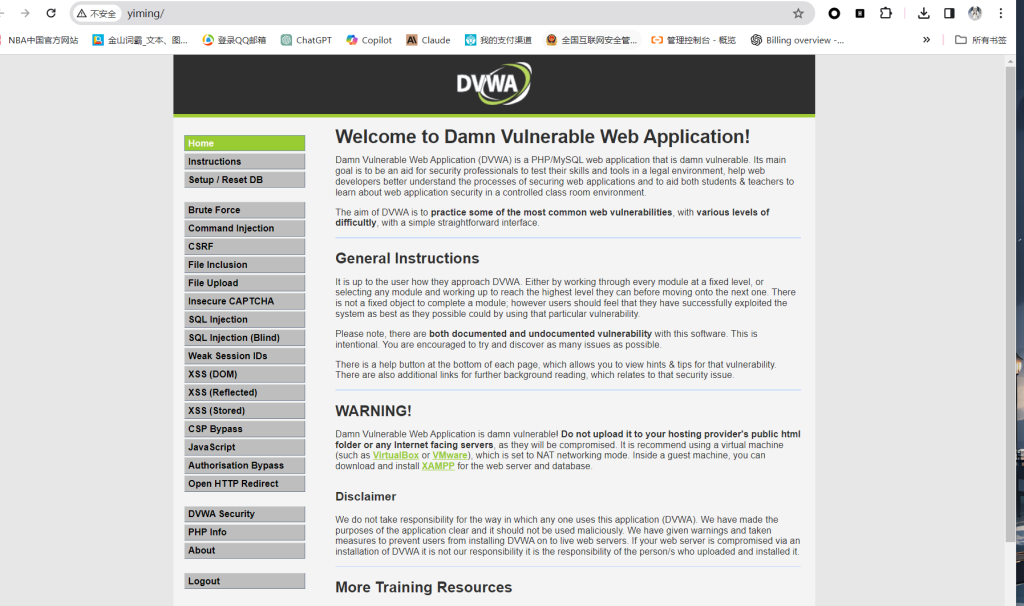This screenshot has height=606, width=1024.
Task: Click the address bar showing yiming/
Action: click(x=450, y=14)
